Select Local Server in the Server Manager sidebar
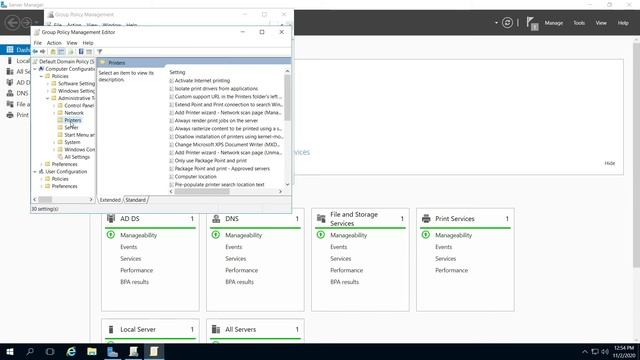 pyautogui.click(x=18, y=61)
